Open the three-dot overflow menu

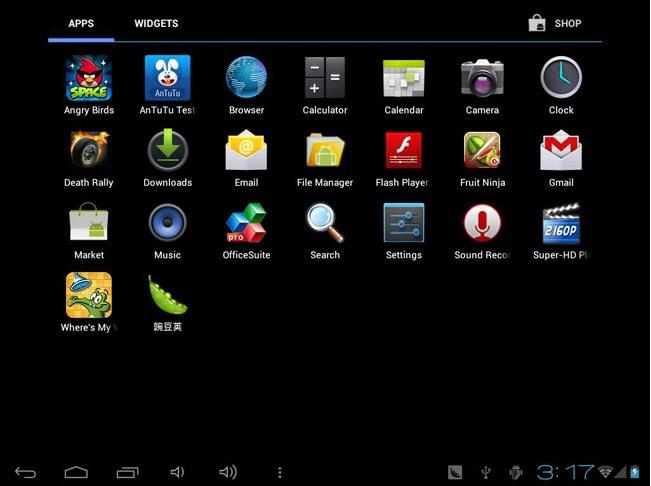279,472
